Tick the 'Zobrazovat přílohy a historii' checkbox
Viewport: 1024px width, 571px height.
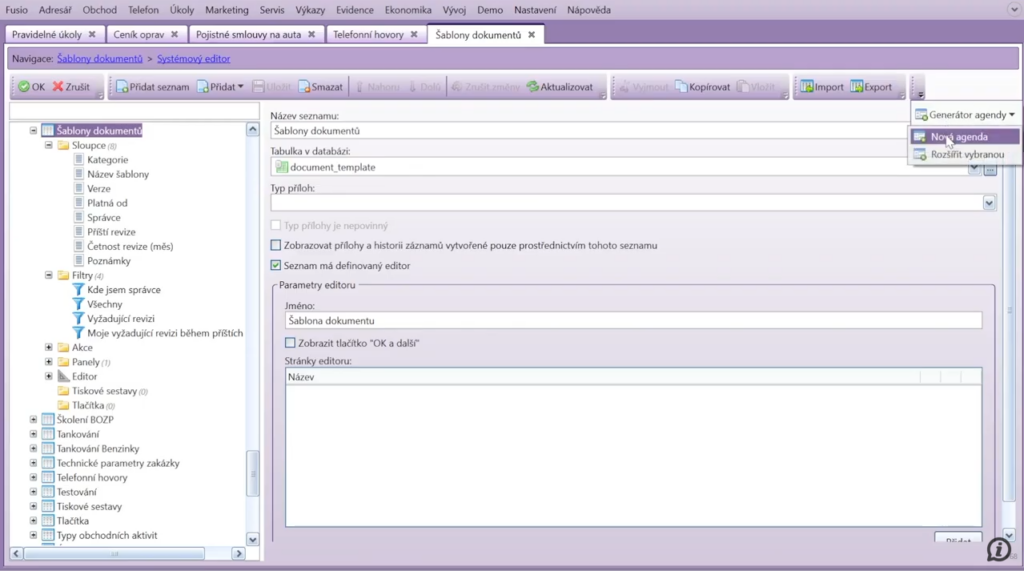pyautogui.click(x=276, y=245)
